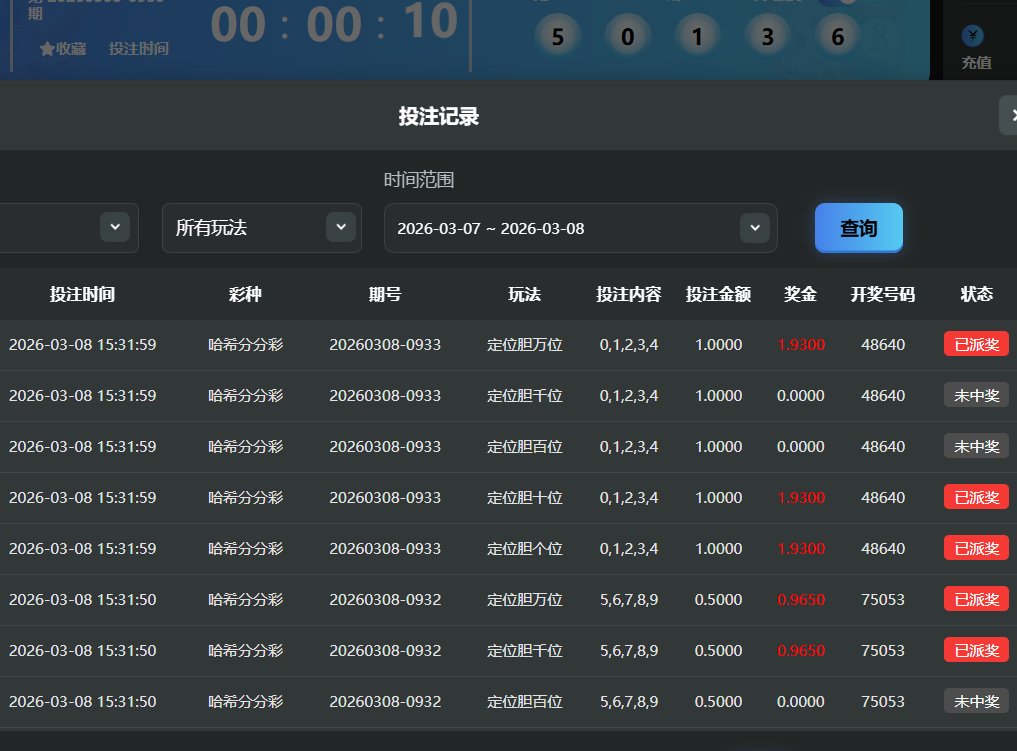Click the 投注时间 column header
Image resolution: width=1017 pixels, height=751 pixels.
coord(82,294)
